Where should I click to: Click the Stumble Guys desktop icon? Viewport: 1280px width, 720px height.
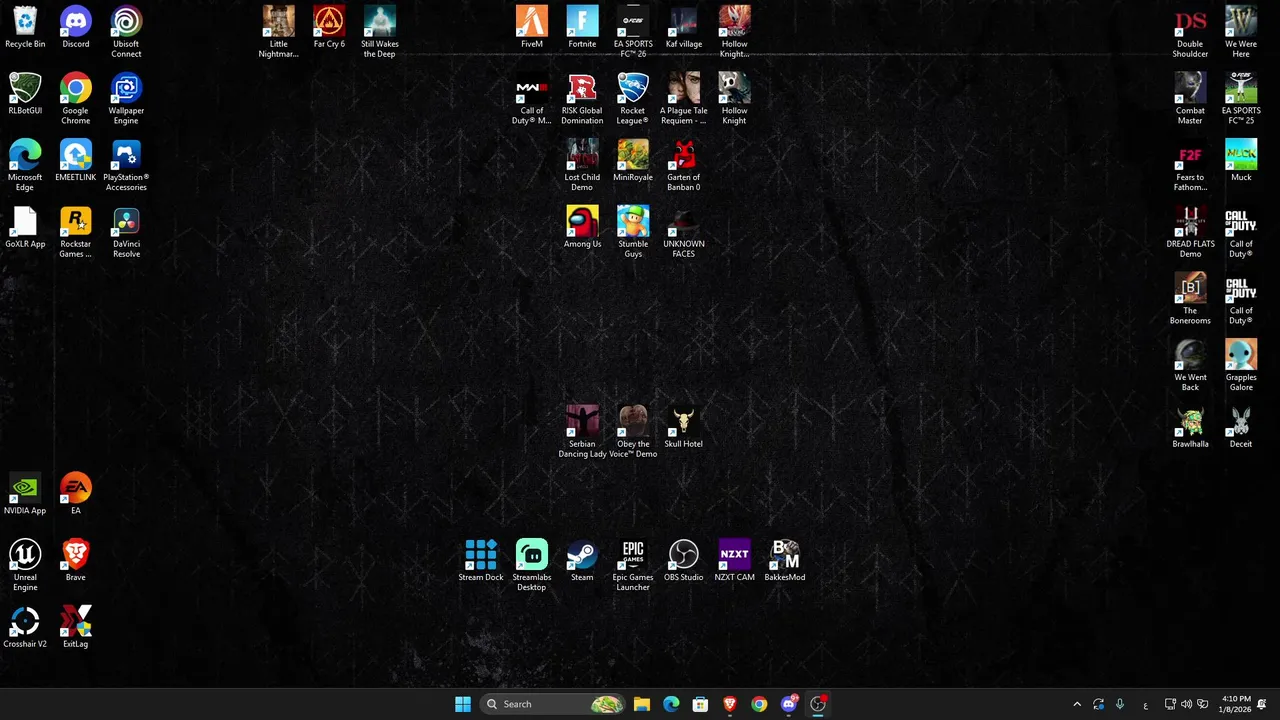click(x=633, y=232)
